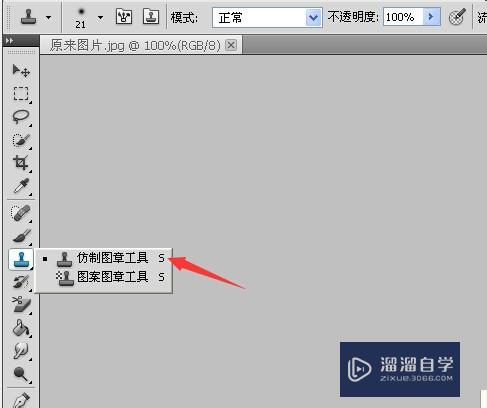This screenshot has width=487, height=408.
Task: Expand the tool preset picker arrow
Action: click(x=49, y=17)
